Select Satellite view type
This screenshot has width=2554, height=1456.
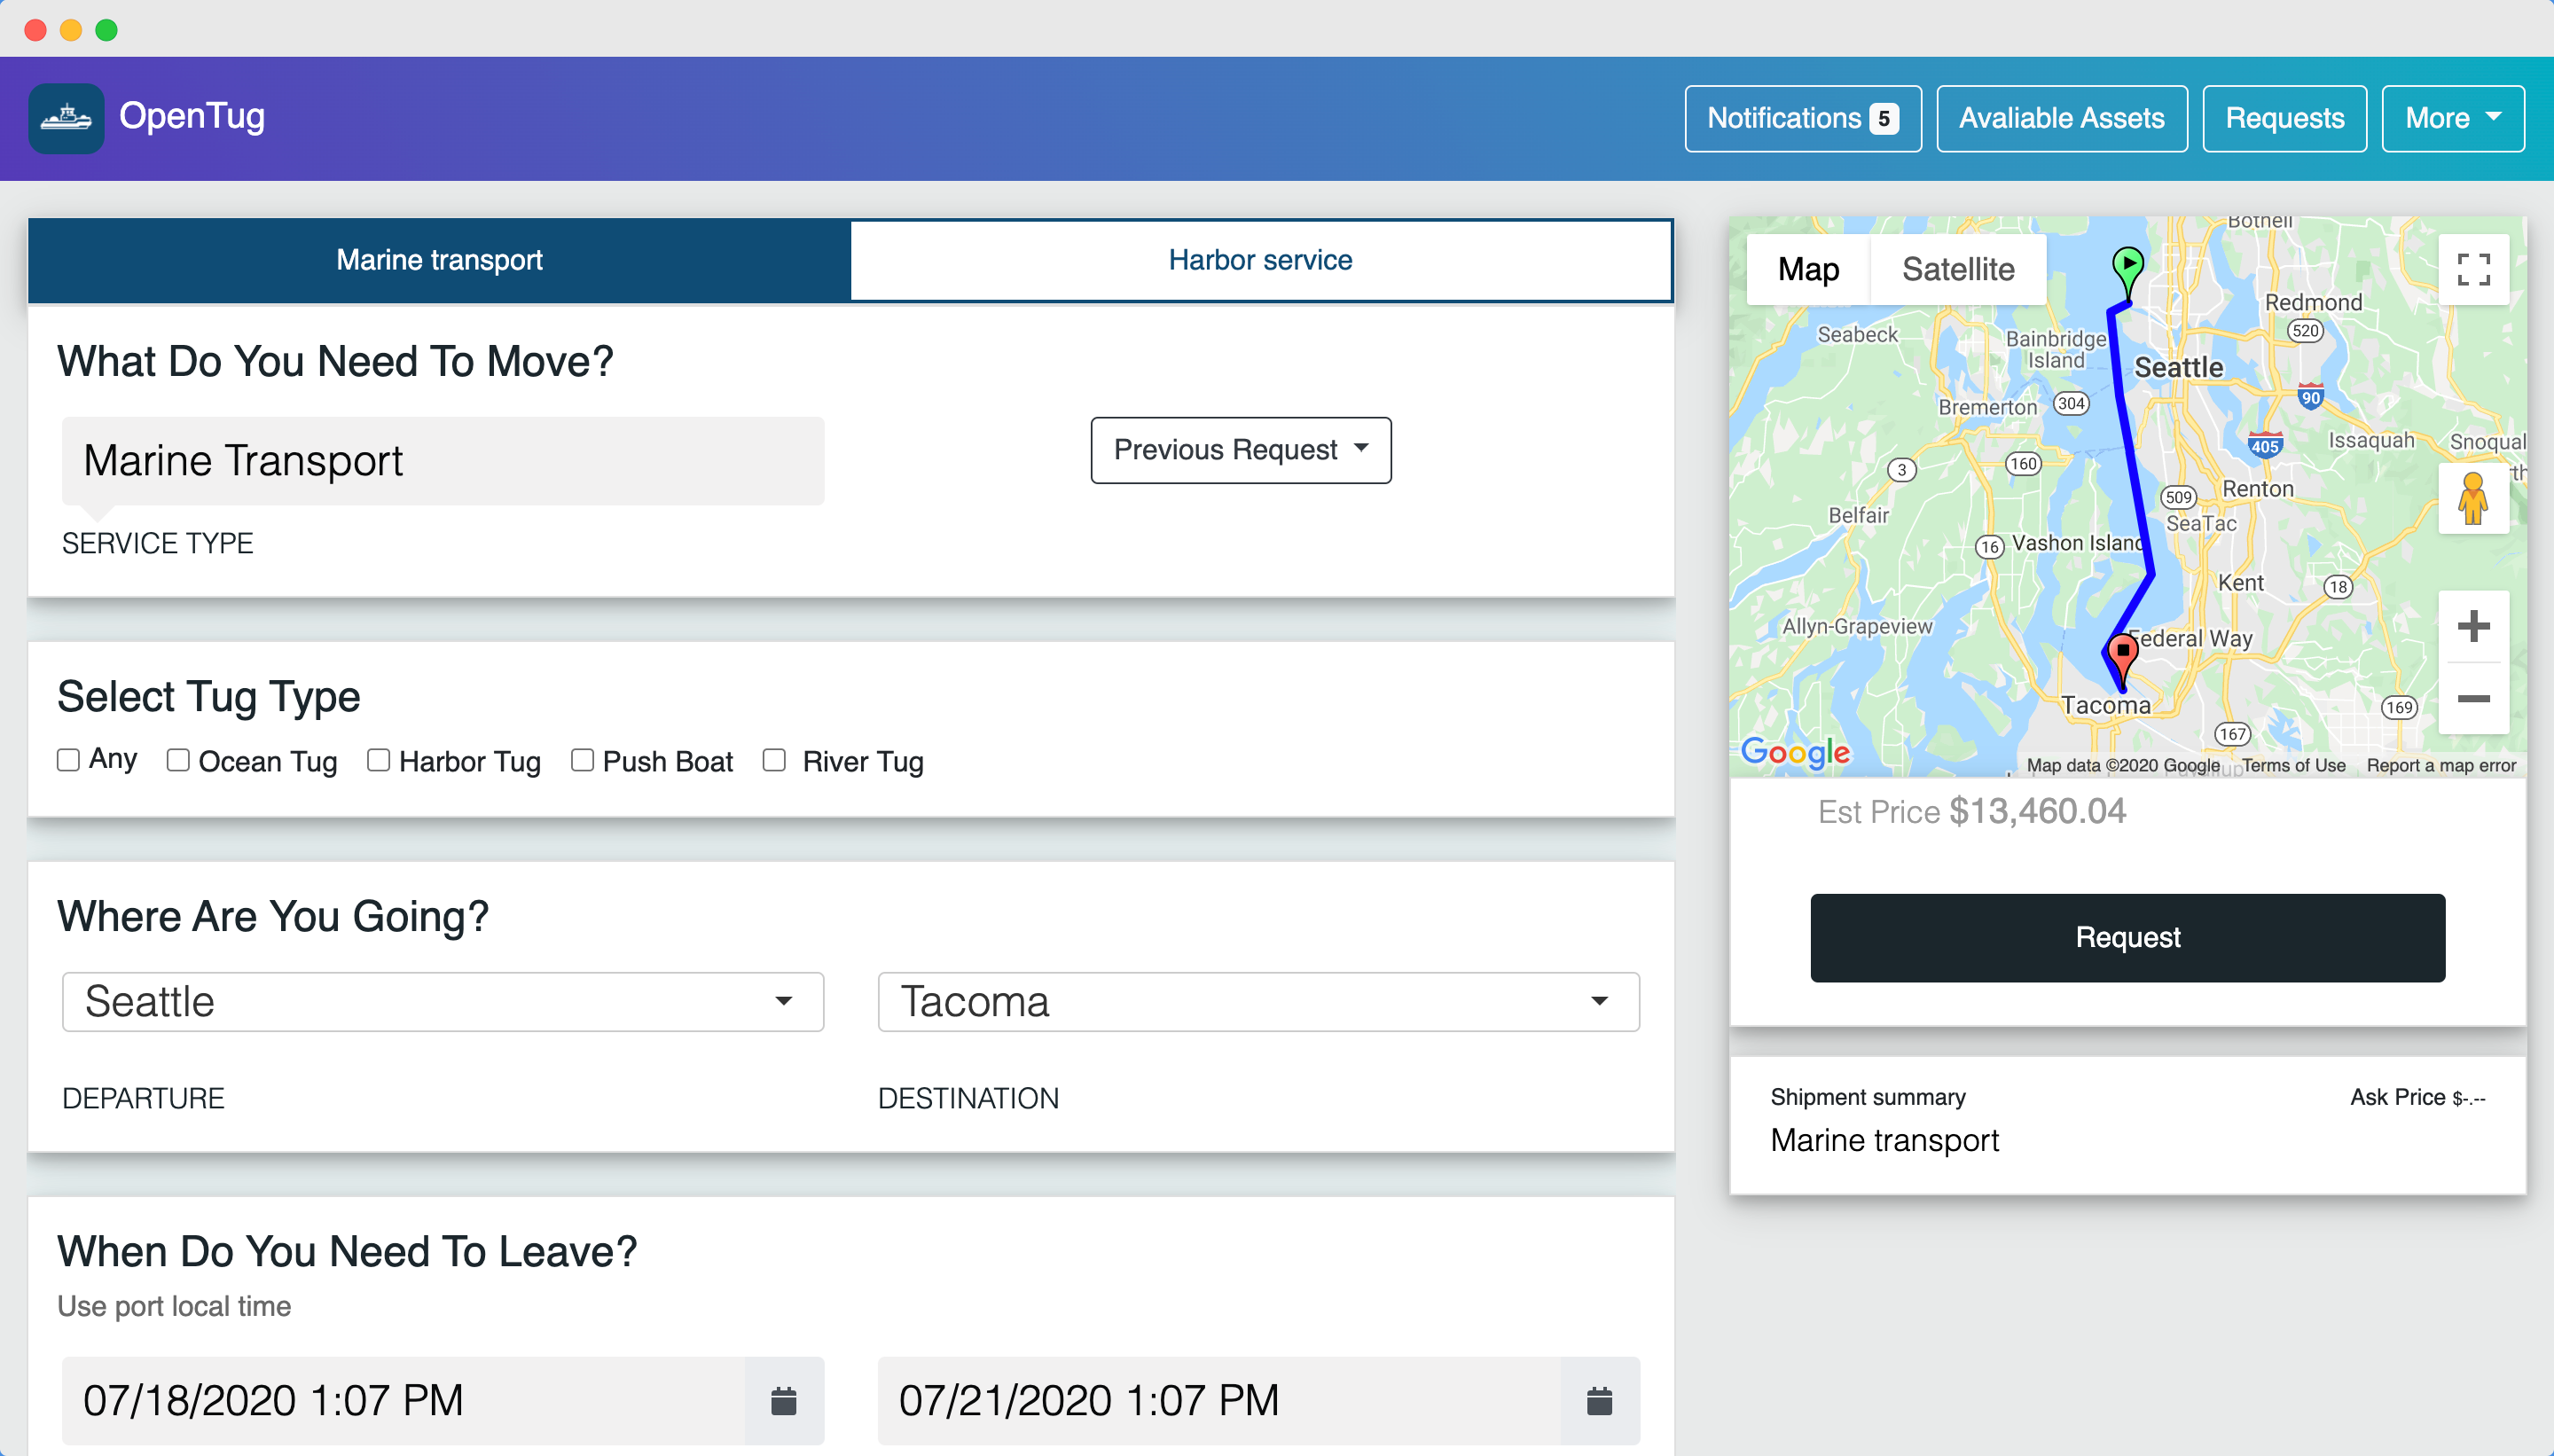point(1958,269)
